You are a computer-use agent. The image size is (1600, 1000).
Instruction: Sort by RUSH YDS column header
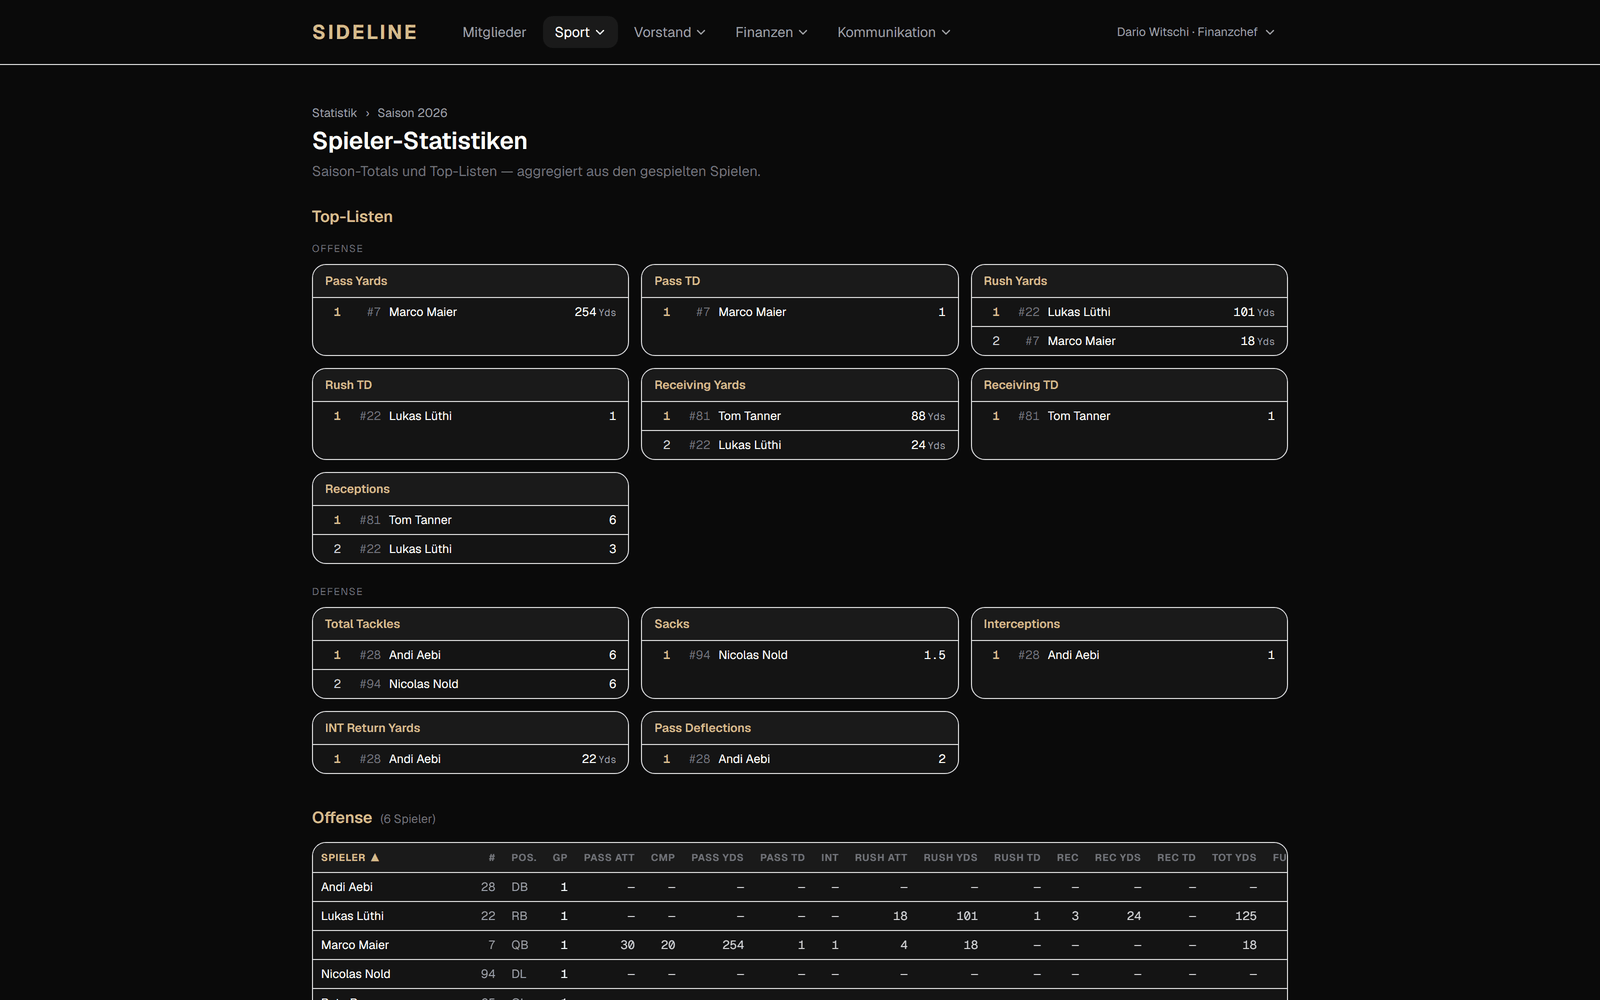tap(950, 858)
